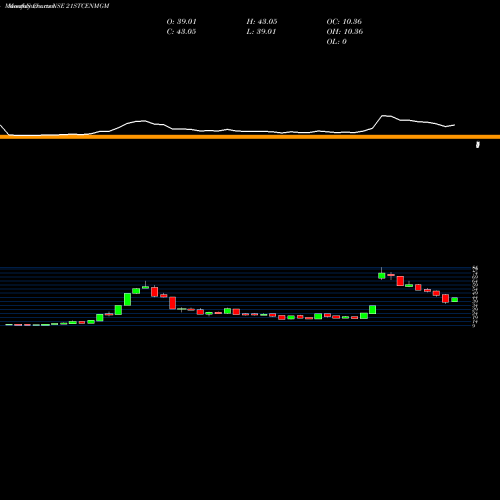The width and height of the screenshot is (500, 500).
Task: Click the low price value L: 39.01
Action: tap(261, 32)
